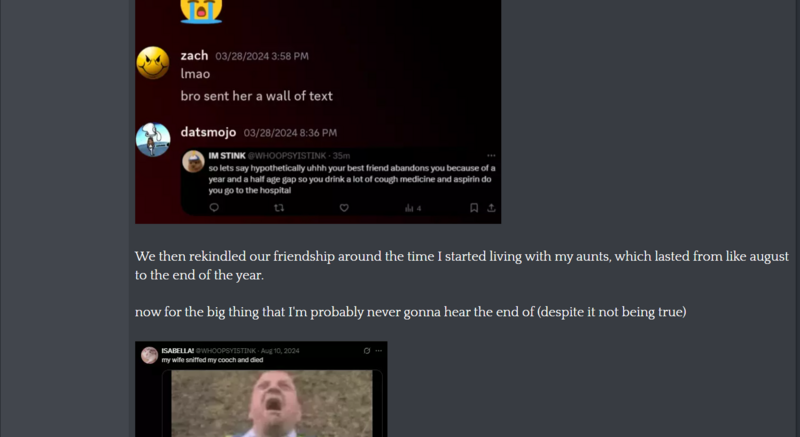Click the share upload icon on tweet

491,208
